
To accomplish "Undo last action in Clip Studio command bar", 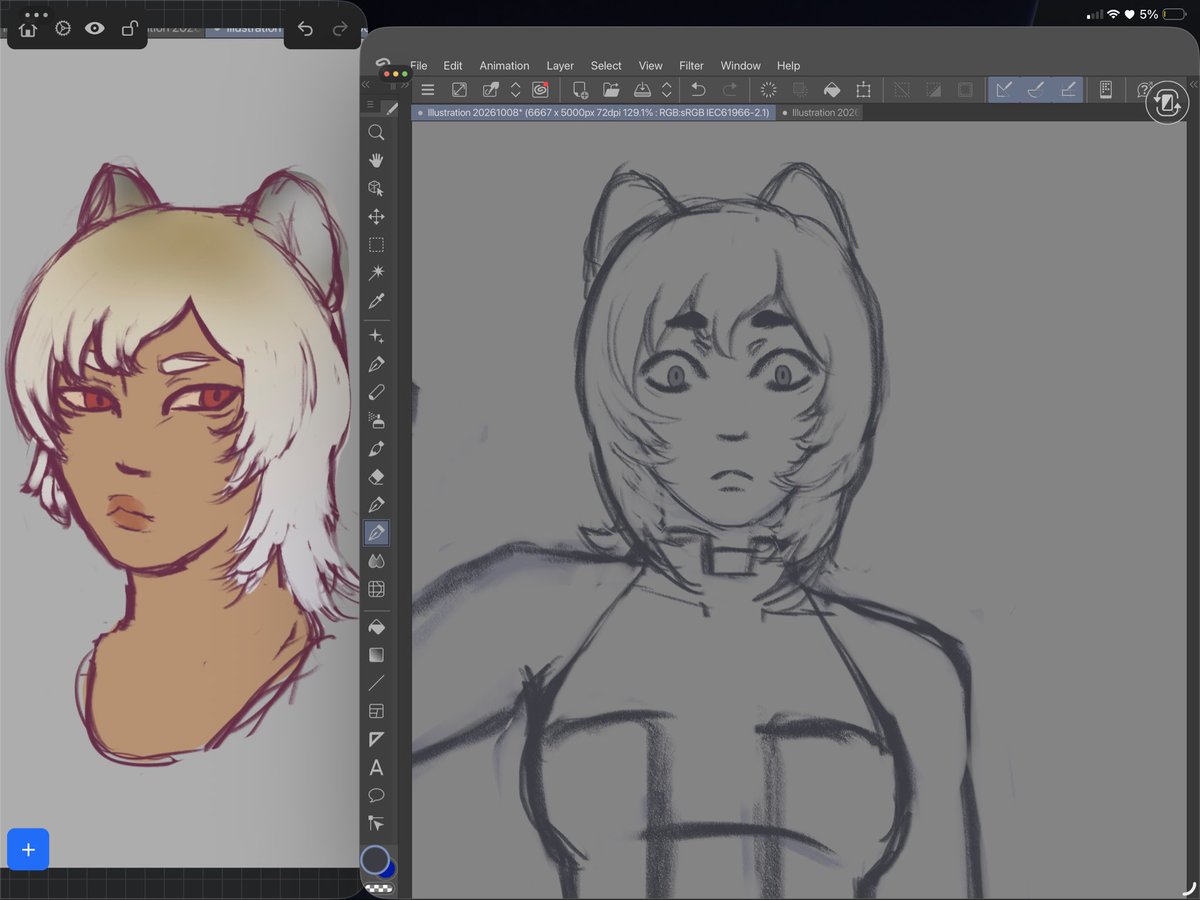I will click(x=699, y=90).
